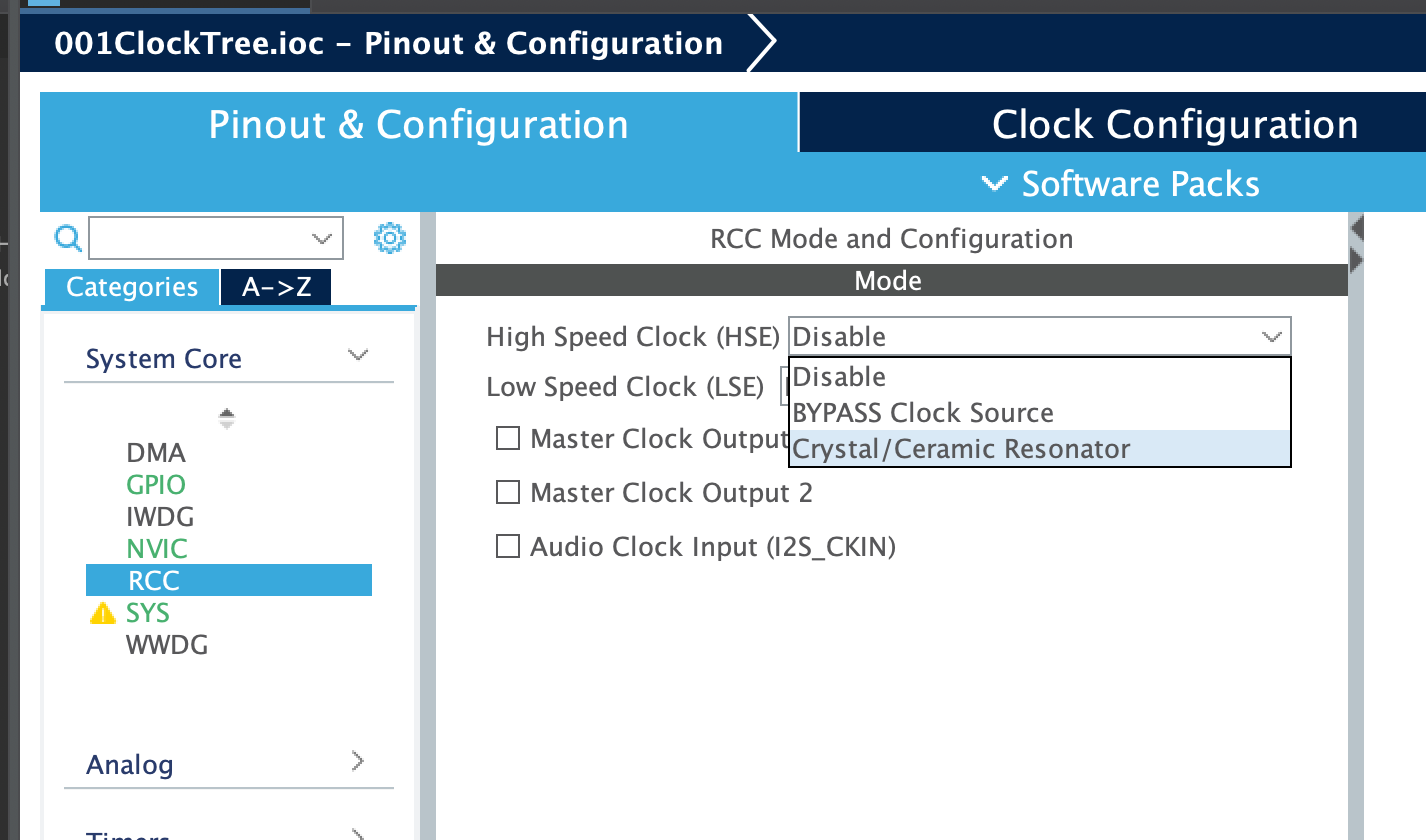Select the A->Z tab

276,288
